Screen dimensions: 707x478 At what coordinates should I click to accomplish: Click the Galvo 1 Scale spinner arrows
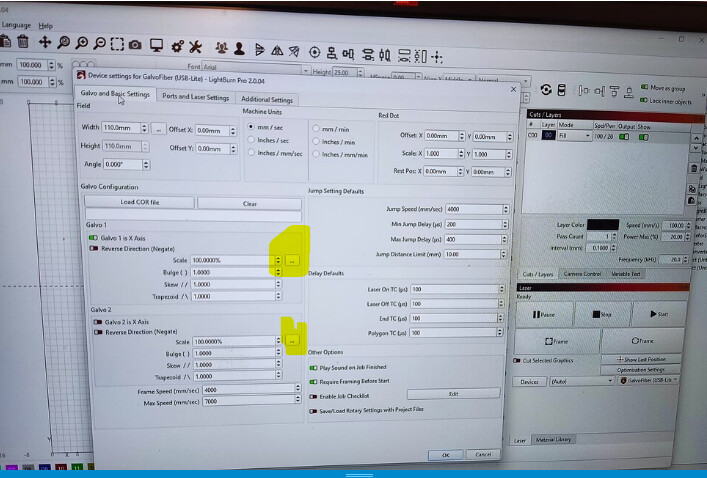(x=278, y=260)
